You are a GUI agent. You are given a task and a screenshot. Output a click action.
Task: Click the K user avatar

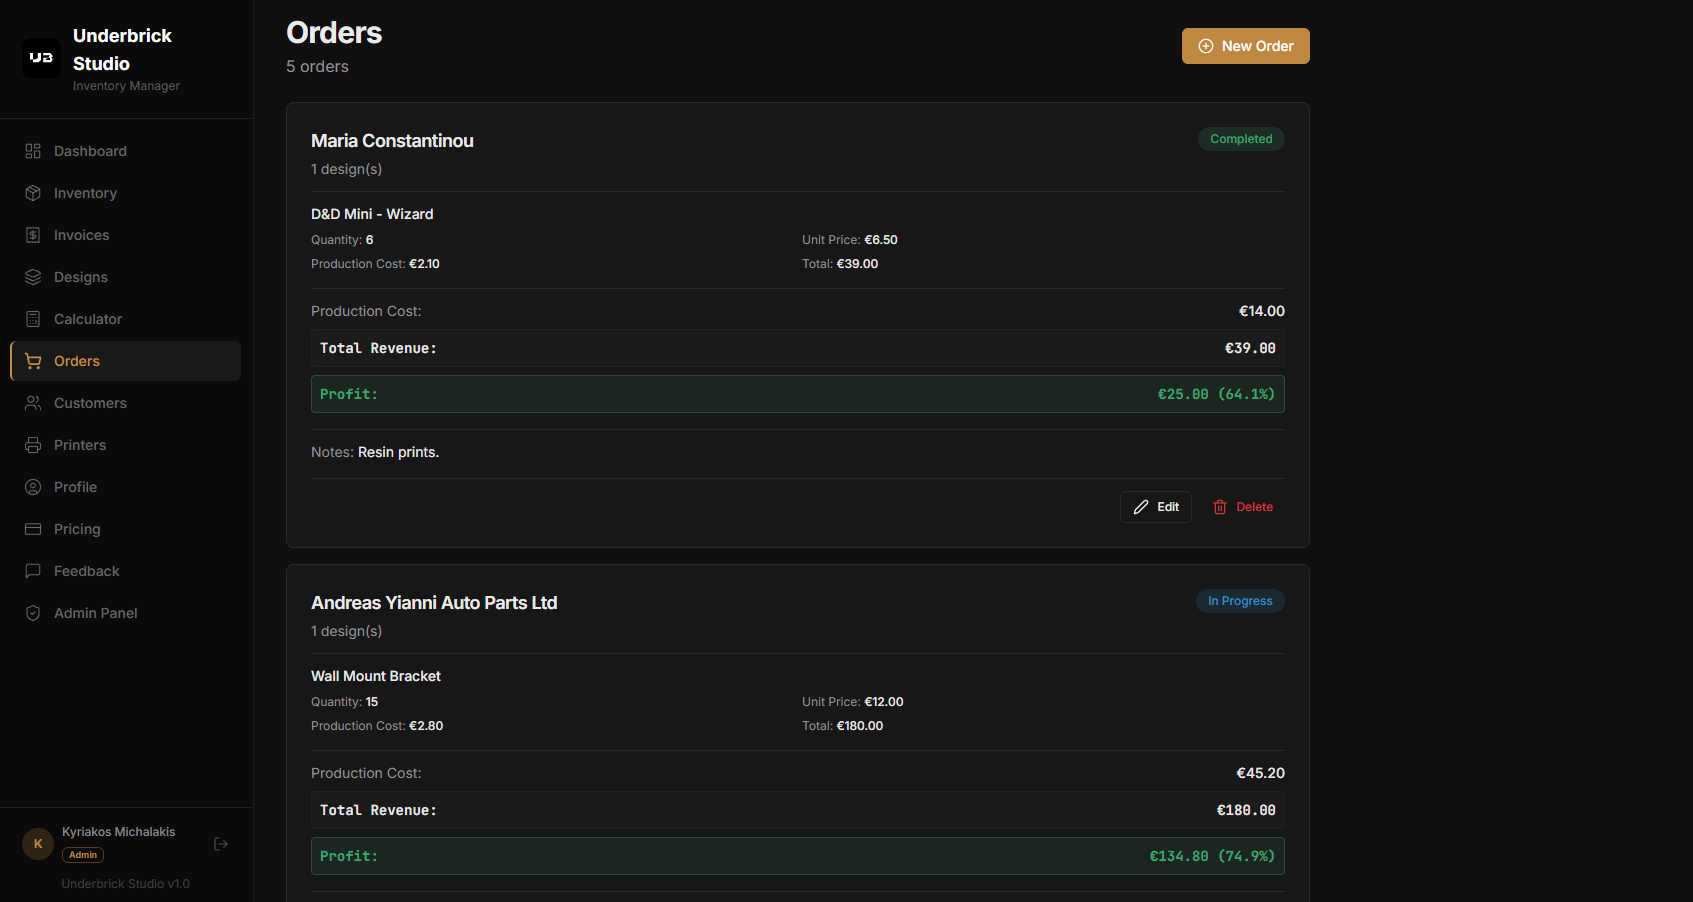pos(38,844)
